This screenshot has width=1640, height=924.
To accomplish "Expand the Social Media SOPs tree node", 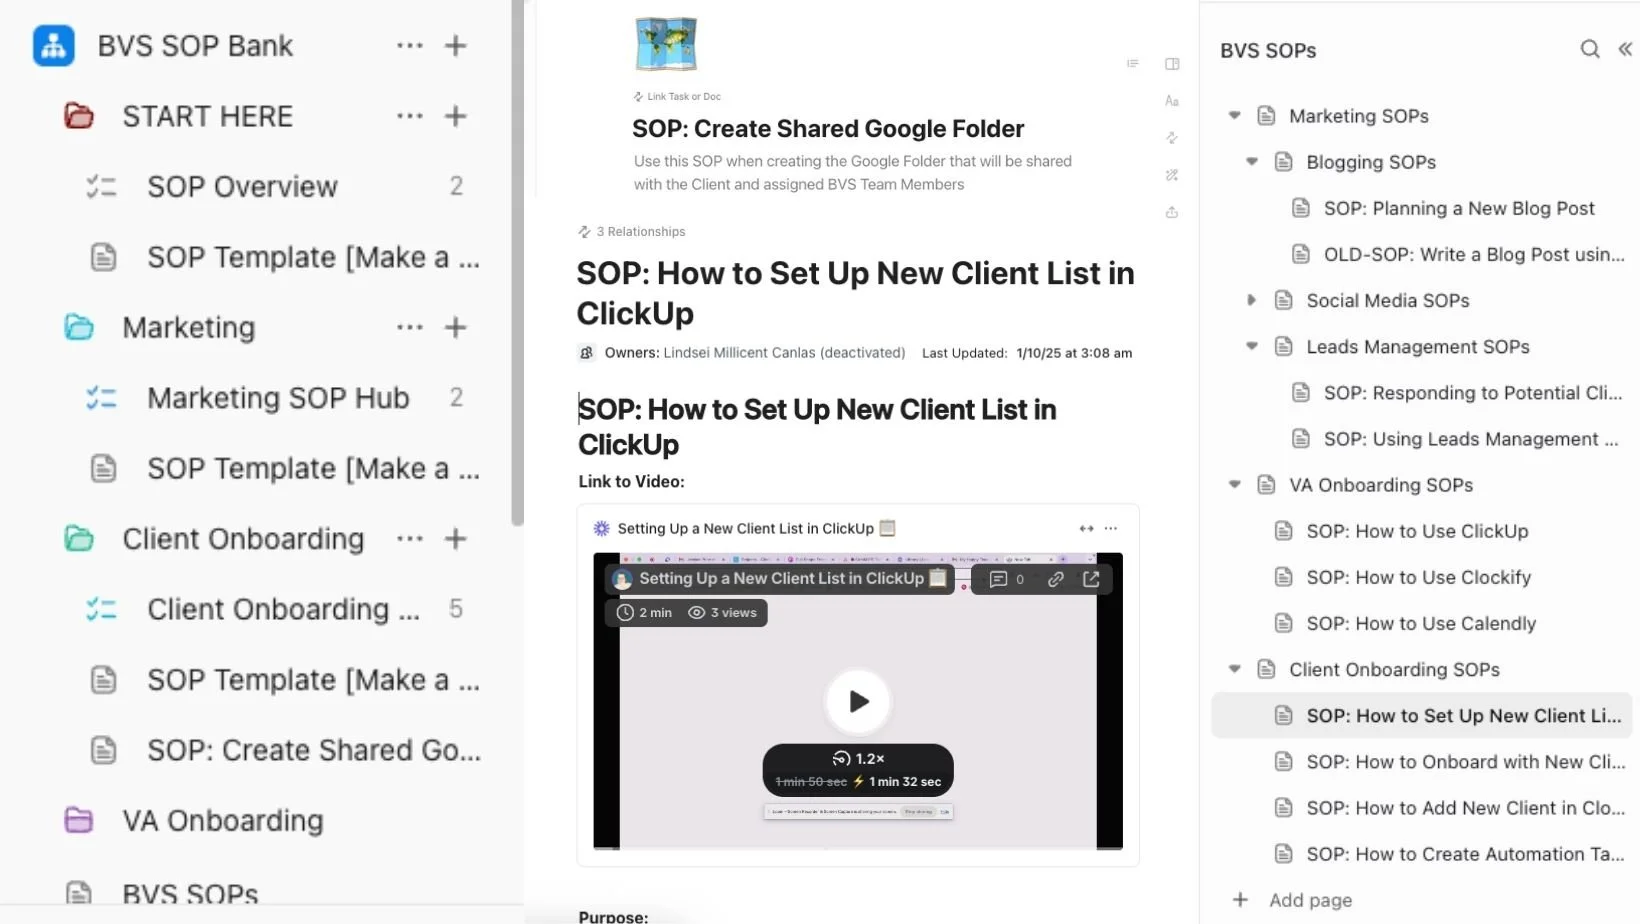I will click(1252, 300).
